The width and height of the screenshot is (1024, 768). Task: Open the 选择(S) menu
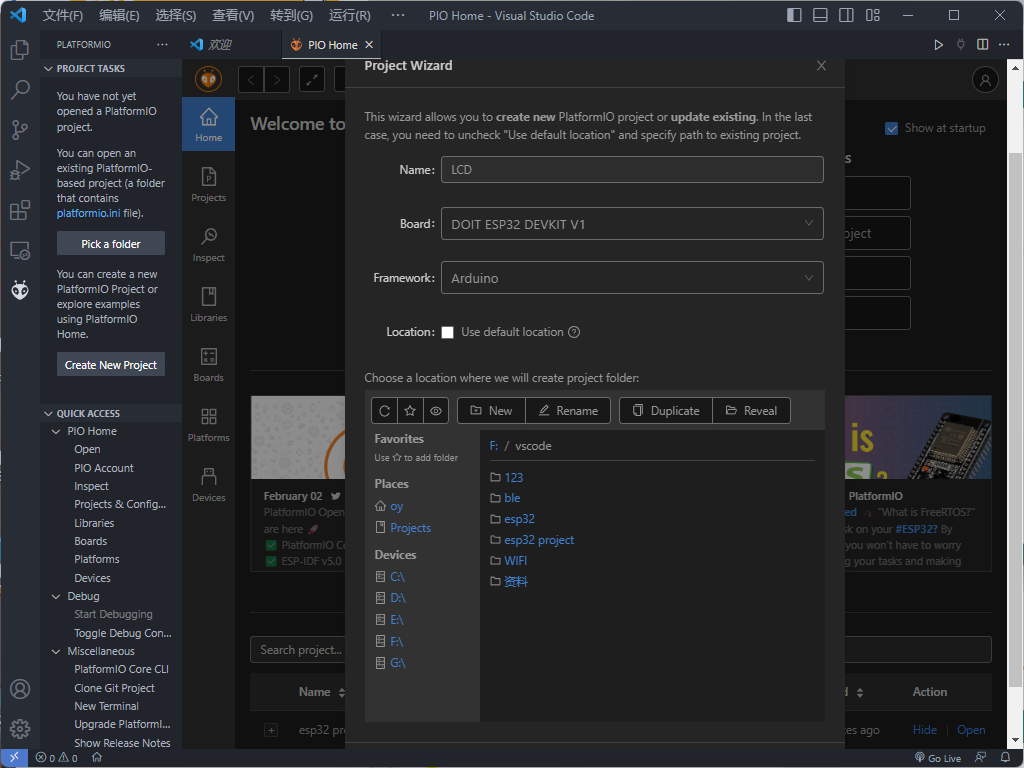[175, 16]
